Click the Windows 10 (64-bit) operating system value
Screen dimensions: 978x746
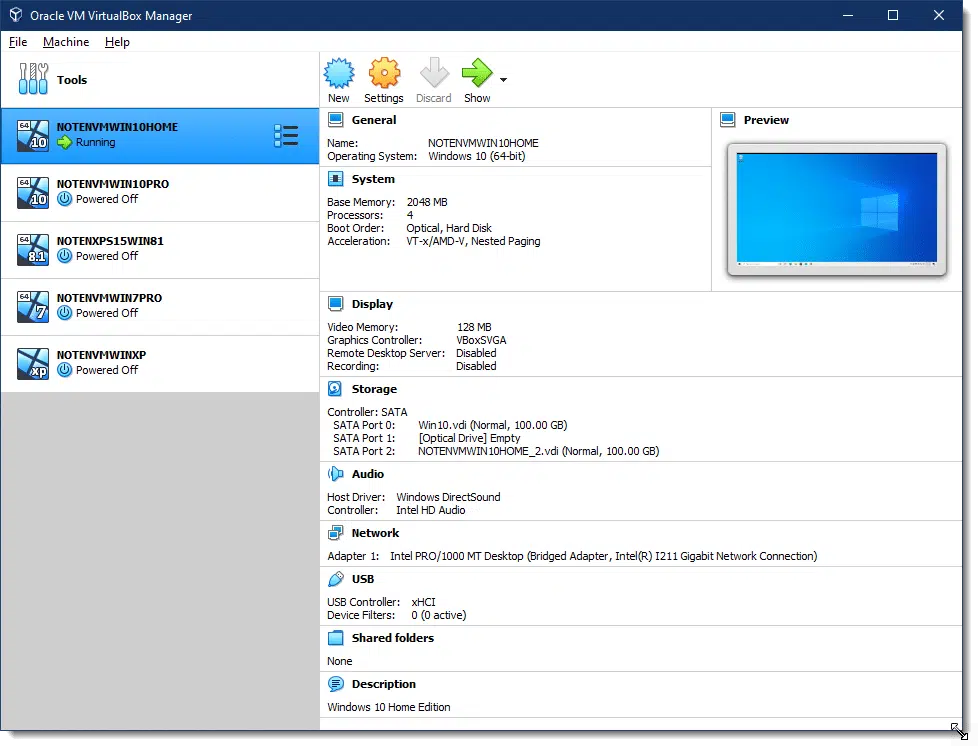[477, 156]
